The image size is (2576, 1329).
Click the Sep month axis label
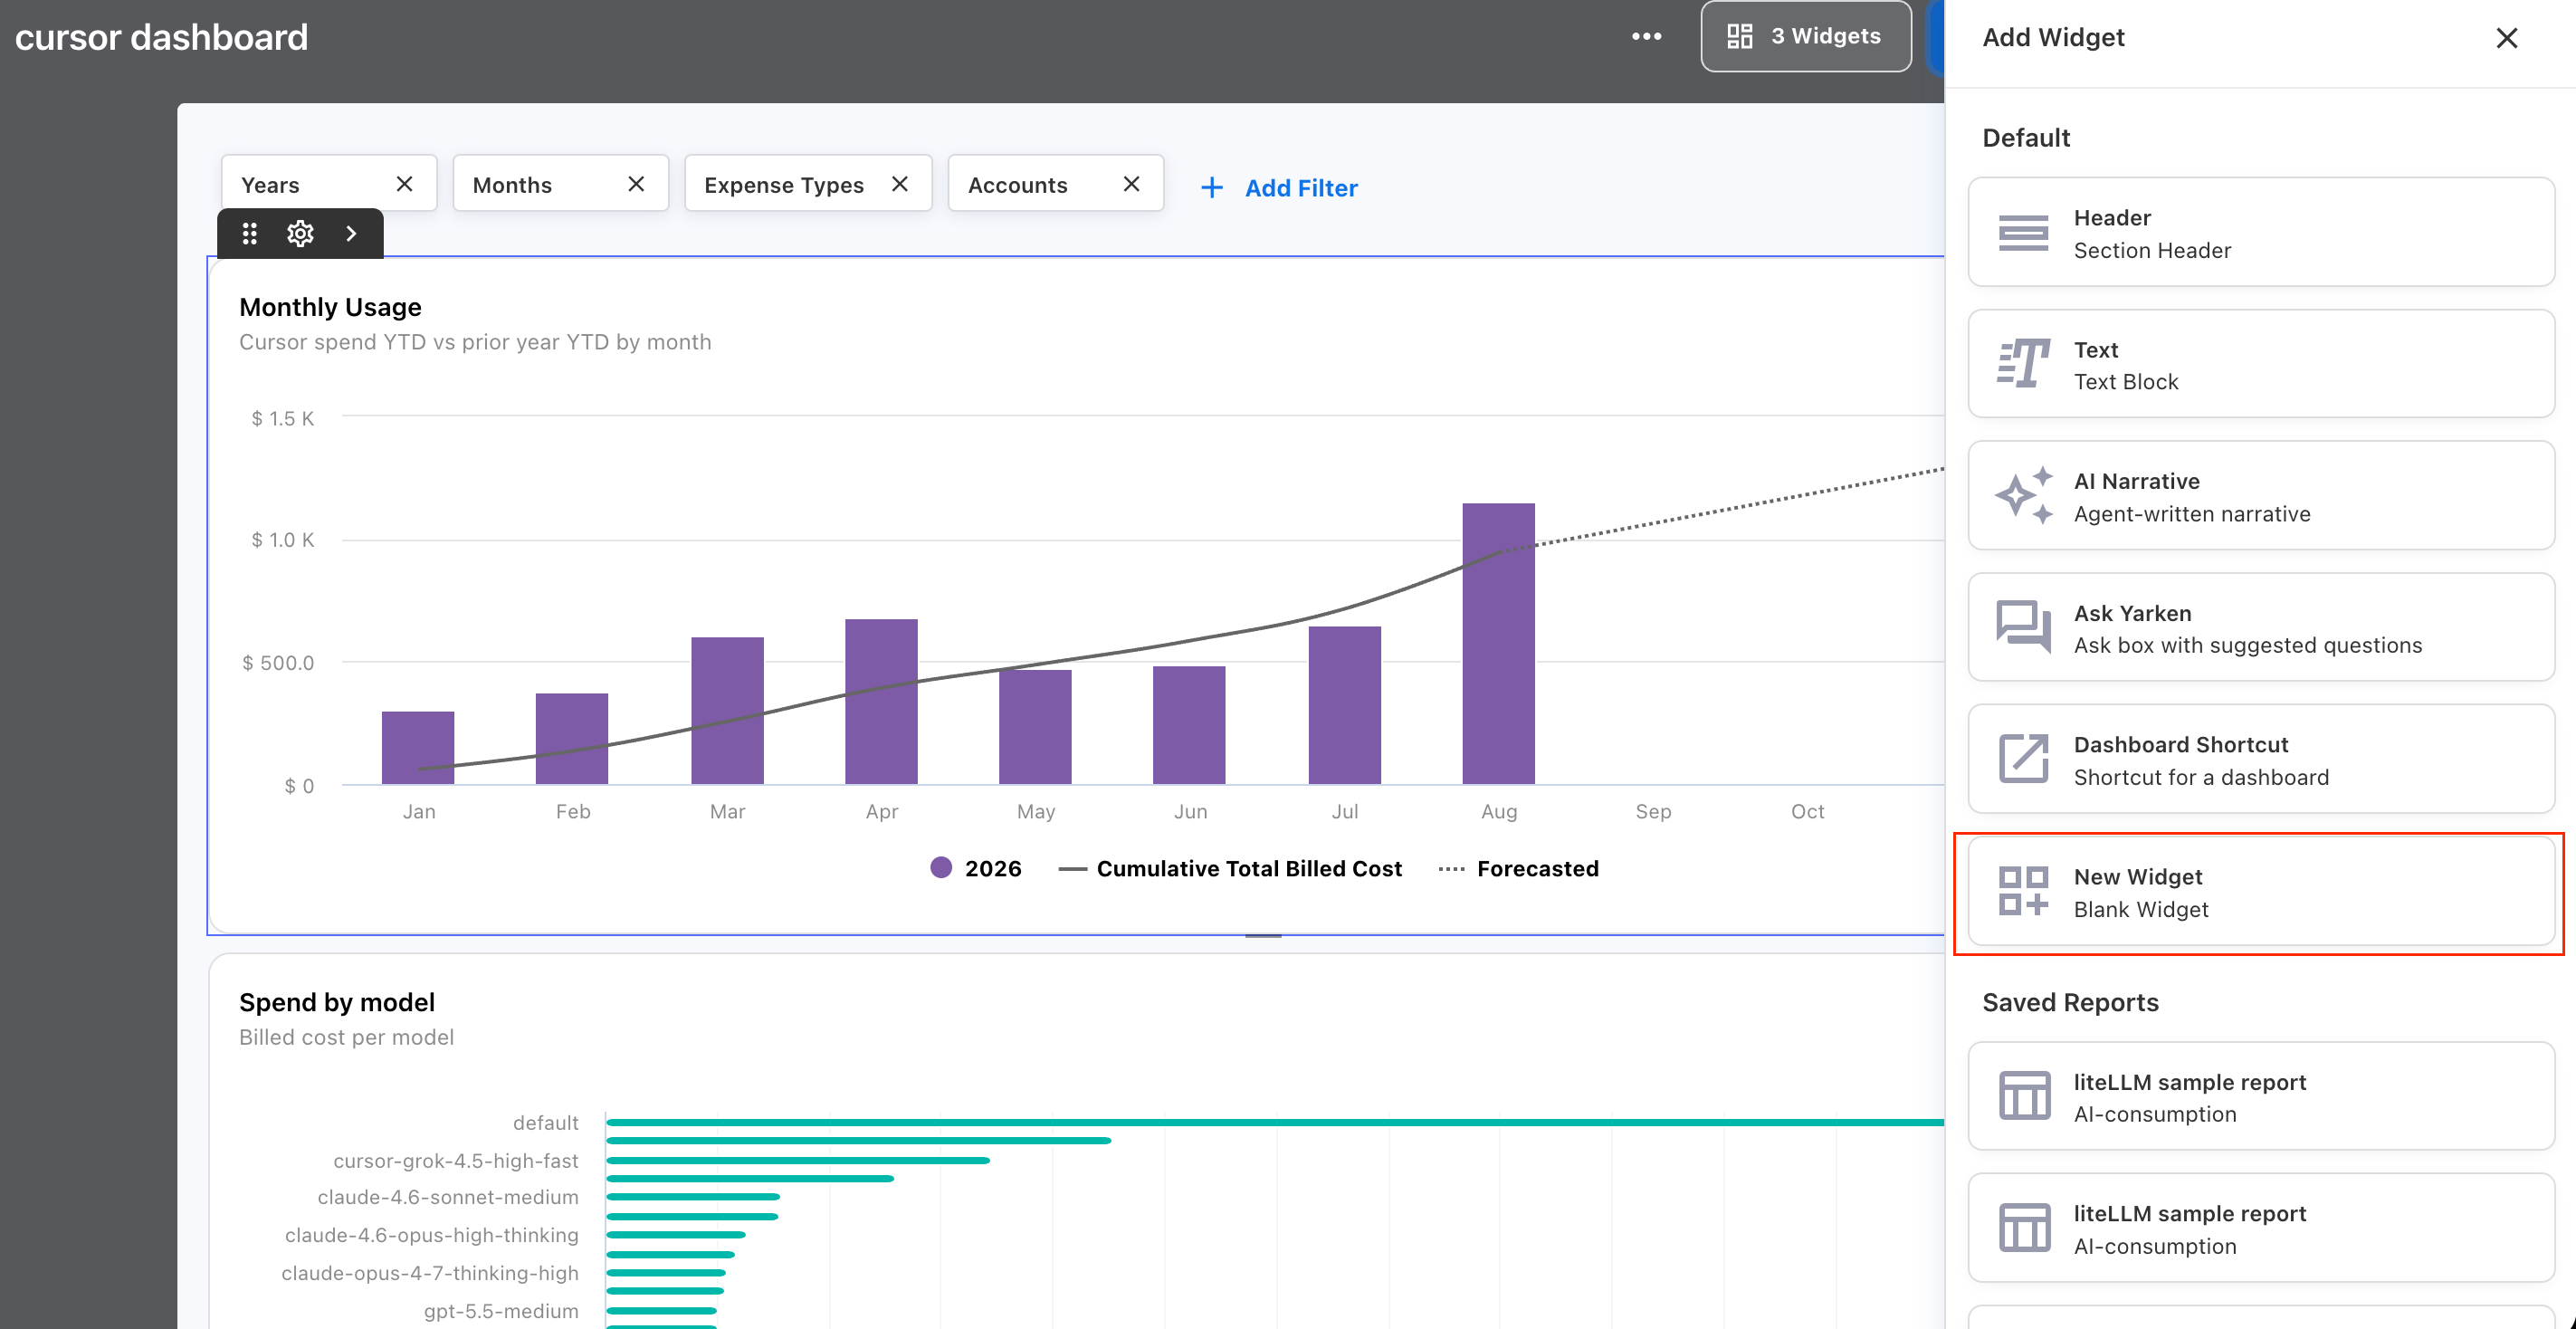coord(1653,811)
